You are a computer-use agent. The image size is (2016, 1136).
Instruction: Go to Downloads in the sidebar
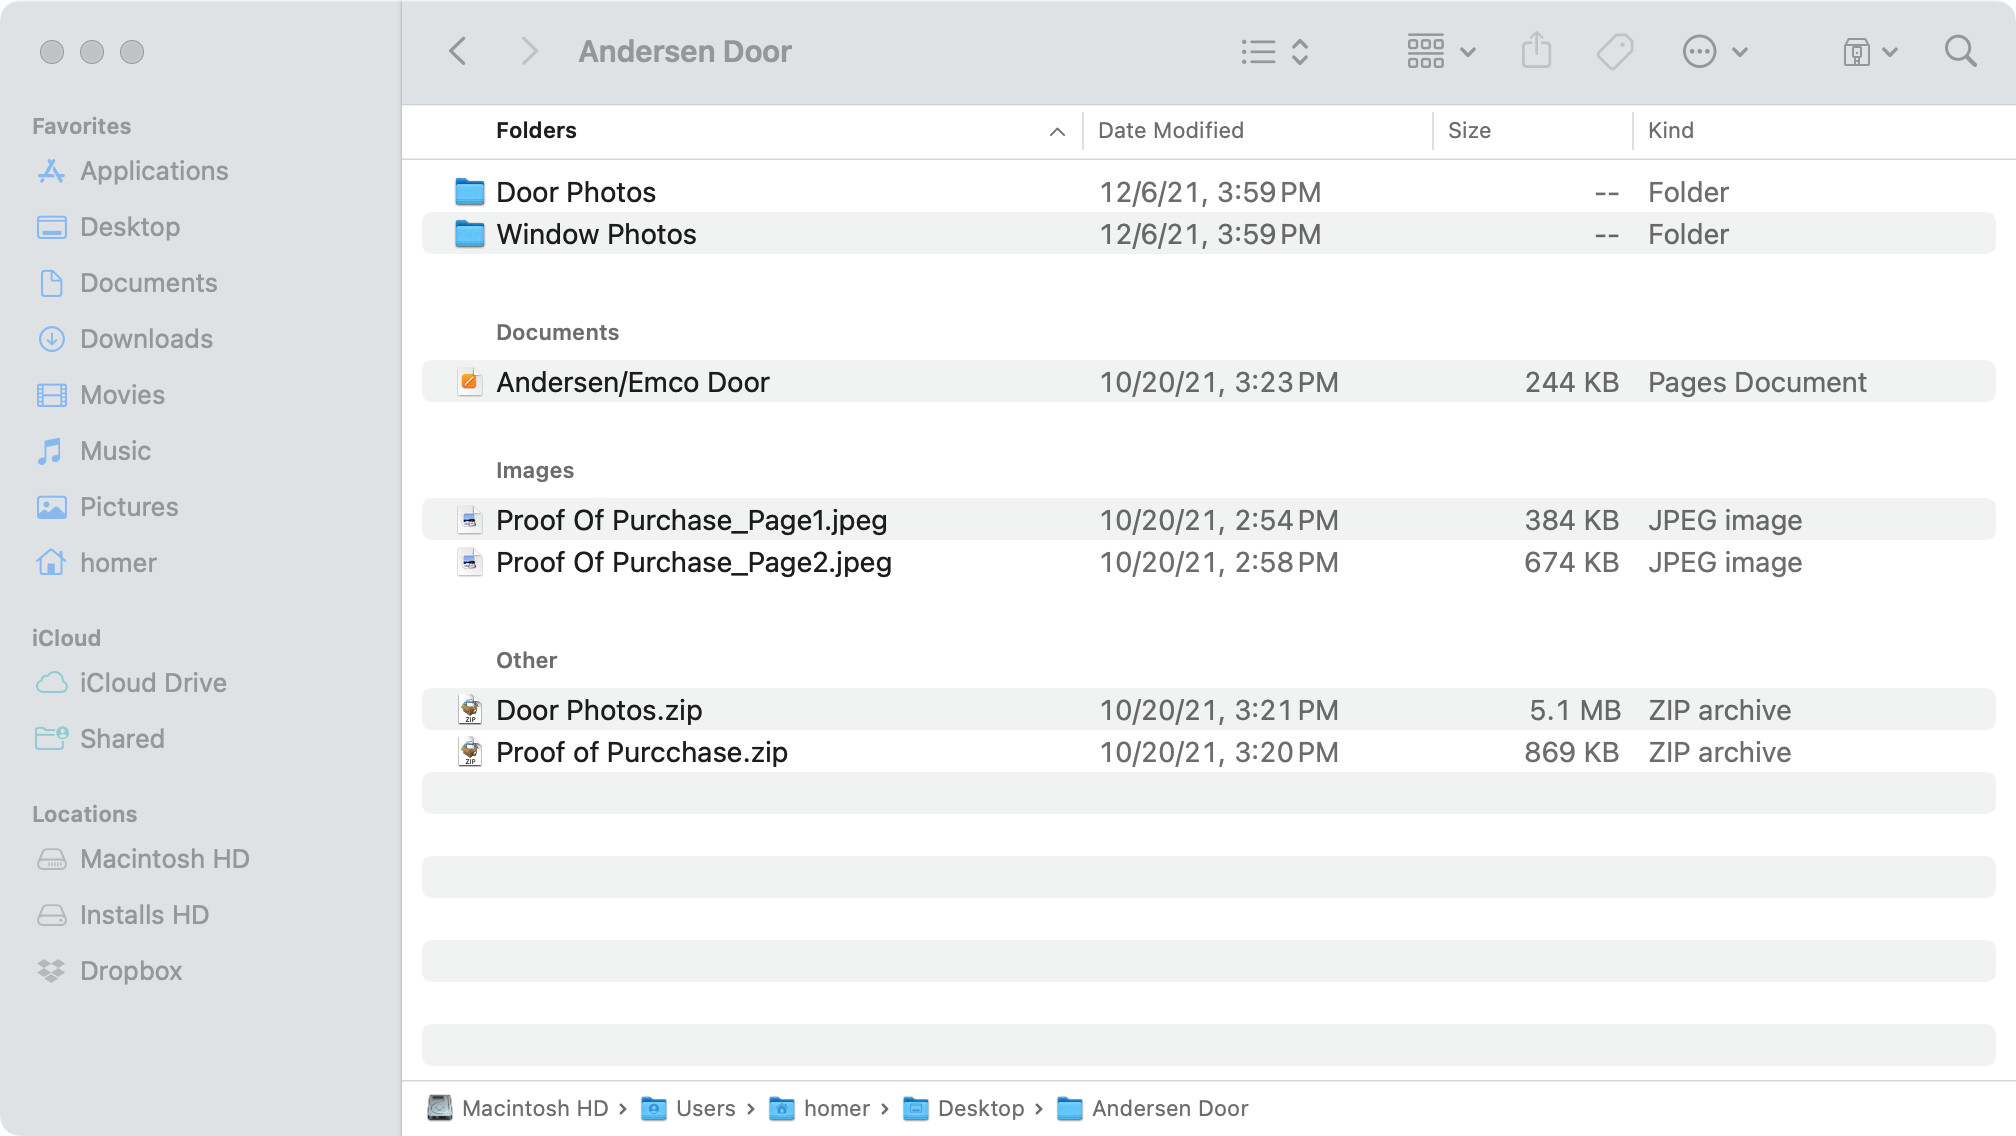pyautogui.click(x=146, y=339)
